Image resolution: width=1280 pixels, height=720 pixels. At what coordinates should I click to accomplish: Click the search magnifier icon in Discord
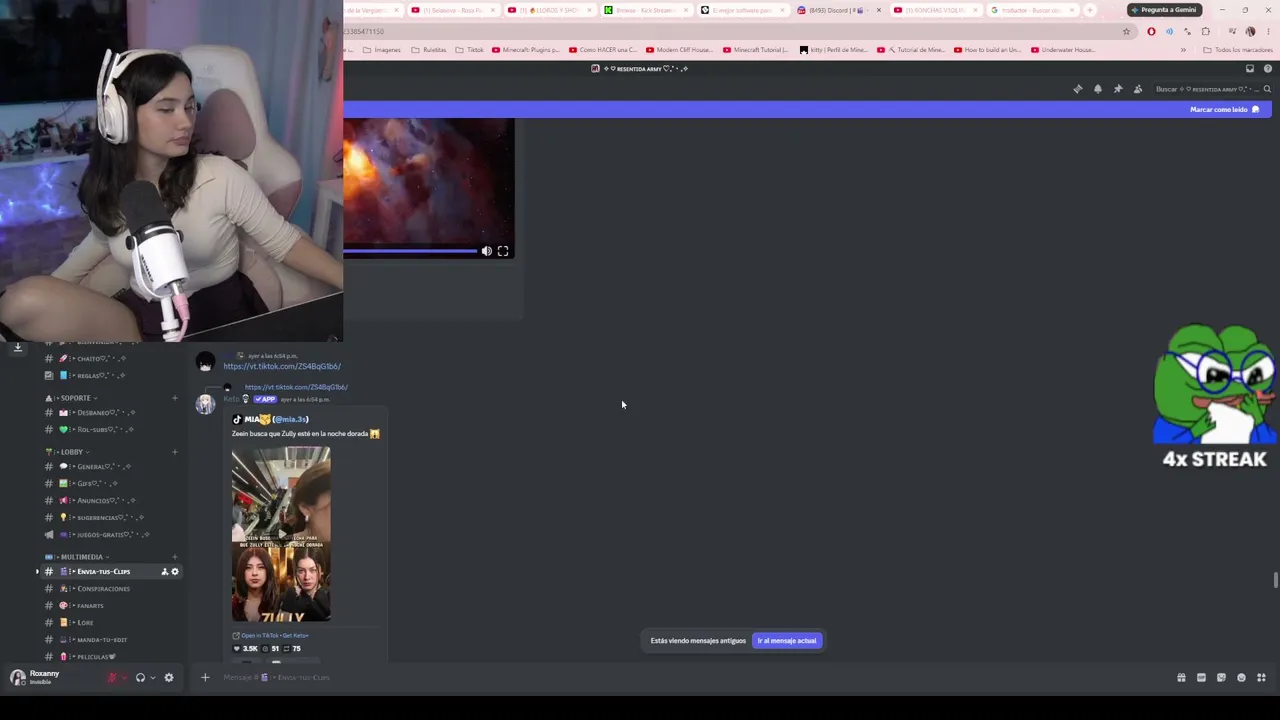point(1267,89)
